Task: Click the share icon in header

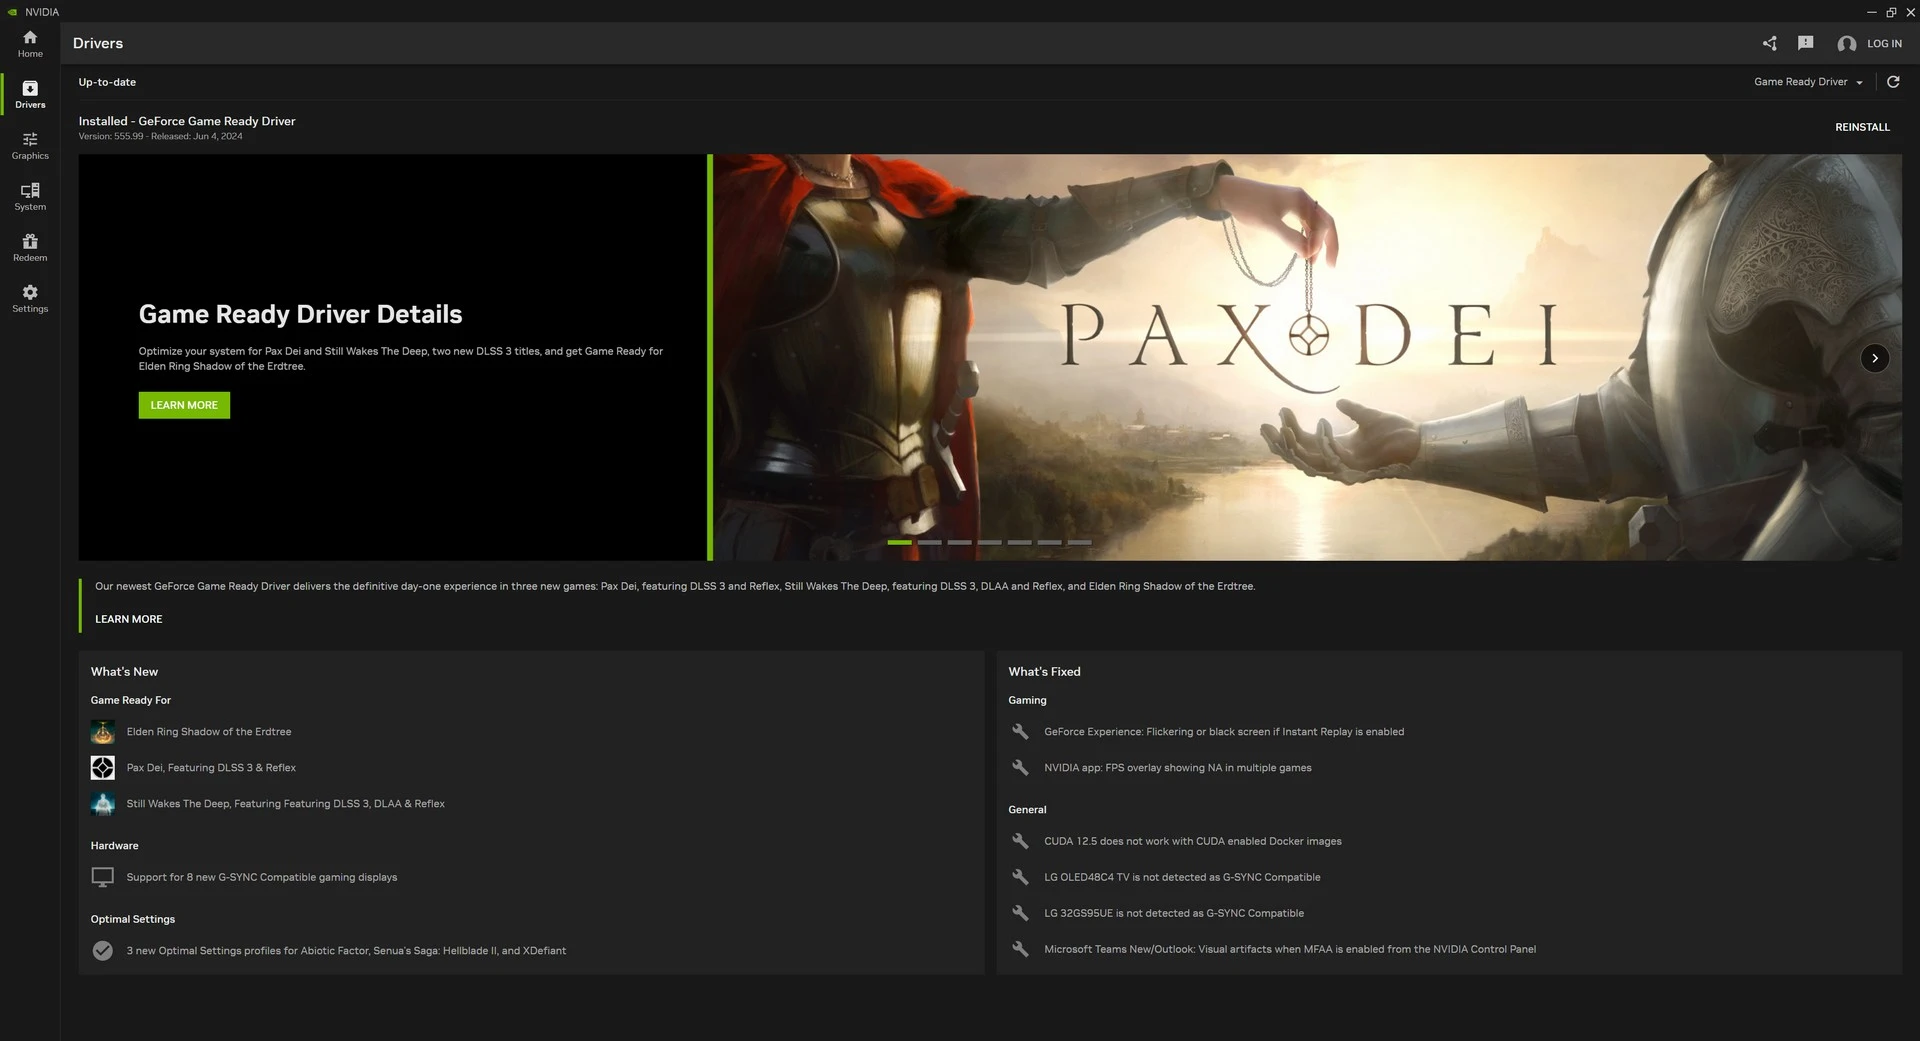Action: pos(1769,43)
